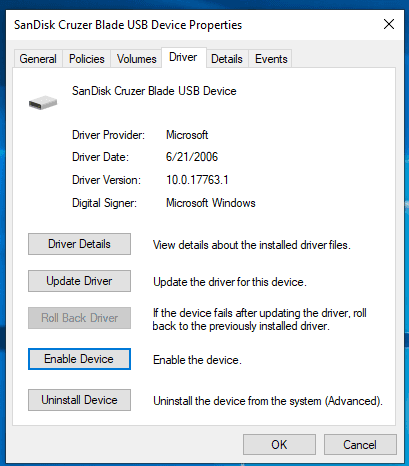Switch to the Details tab

pos(227,59)
